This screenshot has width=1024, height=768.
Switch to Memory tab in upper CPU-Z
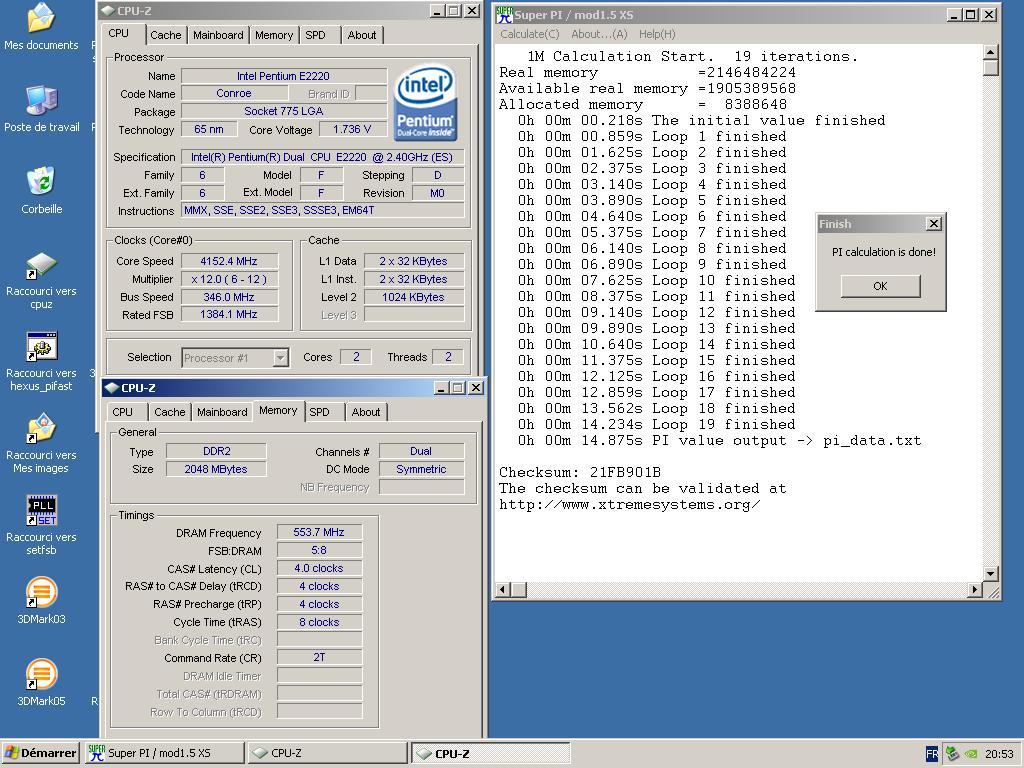[x=274, y=35]
